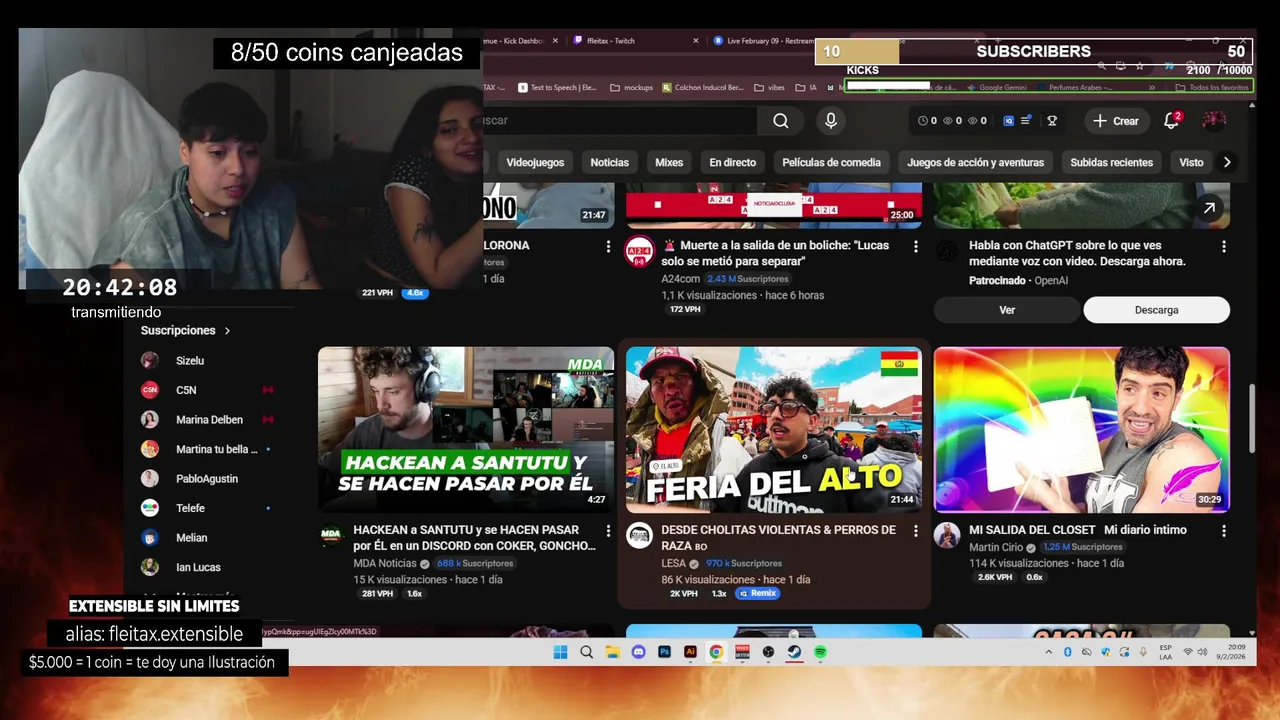Select the Subidas recientes chip

[1111, 162]
